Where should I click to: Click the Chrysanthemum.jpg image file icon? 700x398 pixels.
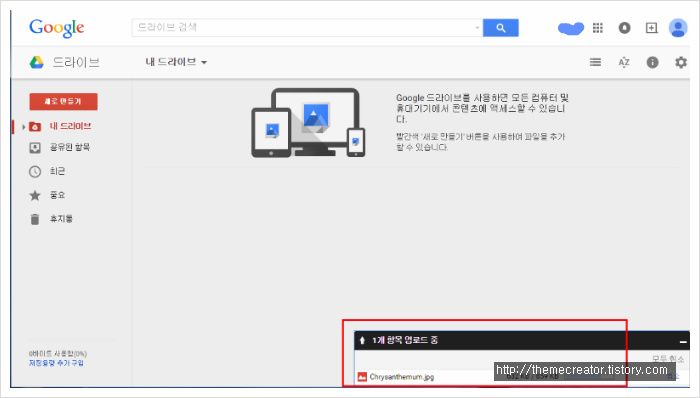coord(362,377)
